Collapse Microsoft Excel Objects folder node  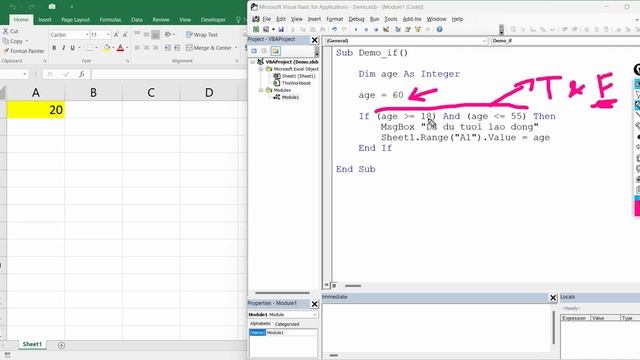point(261,69)
